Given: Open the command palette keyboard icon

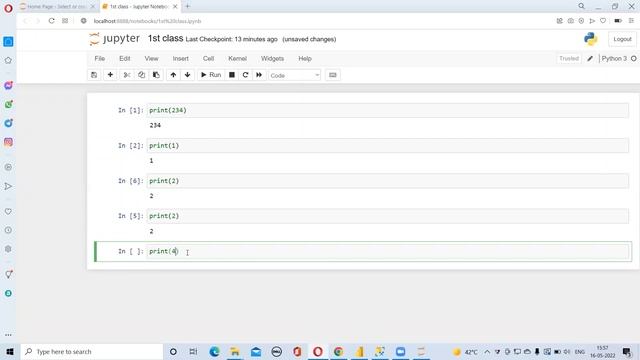Looking at the screenshot, I should coord(333,75).
